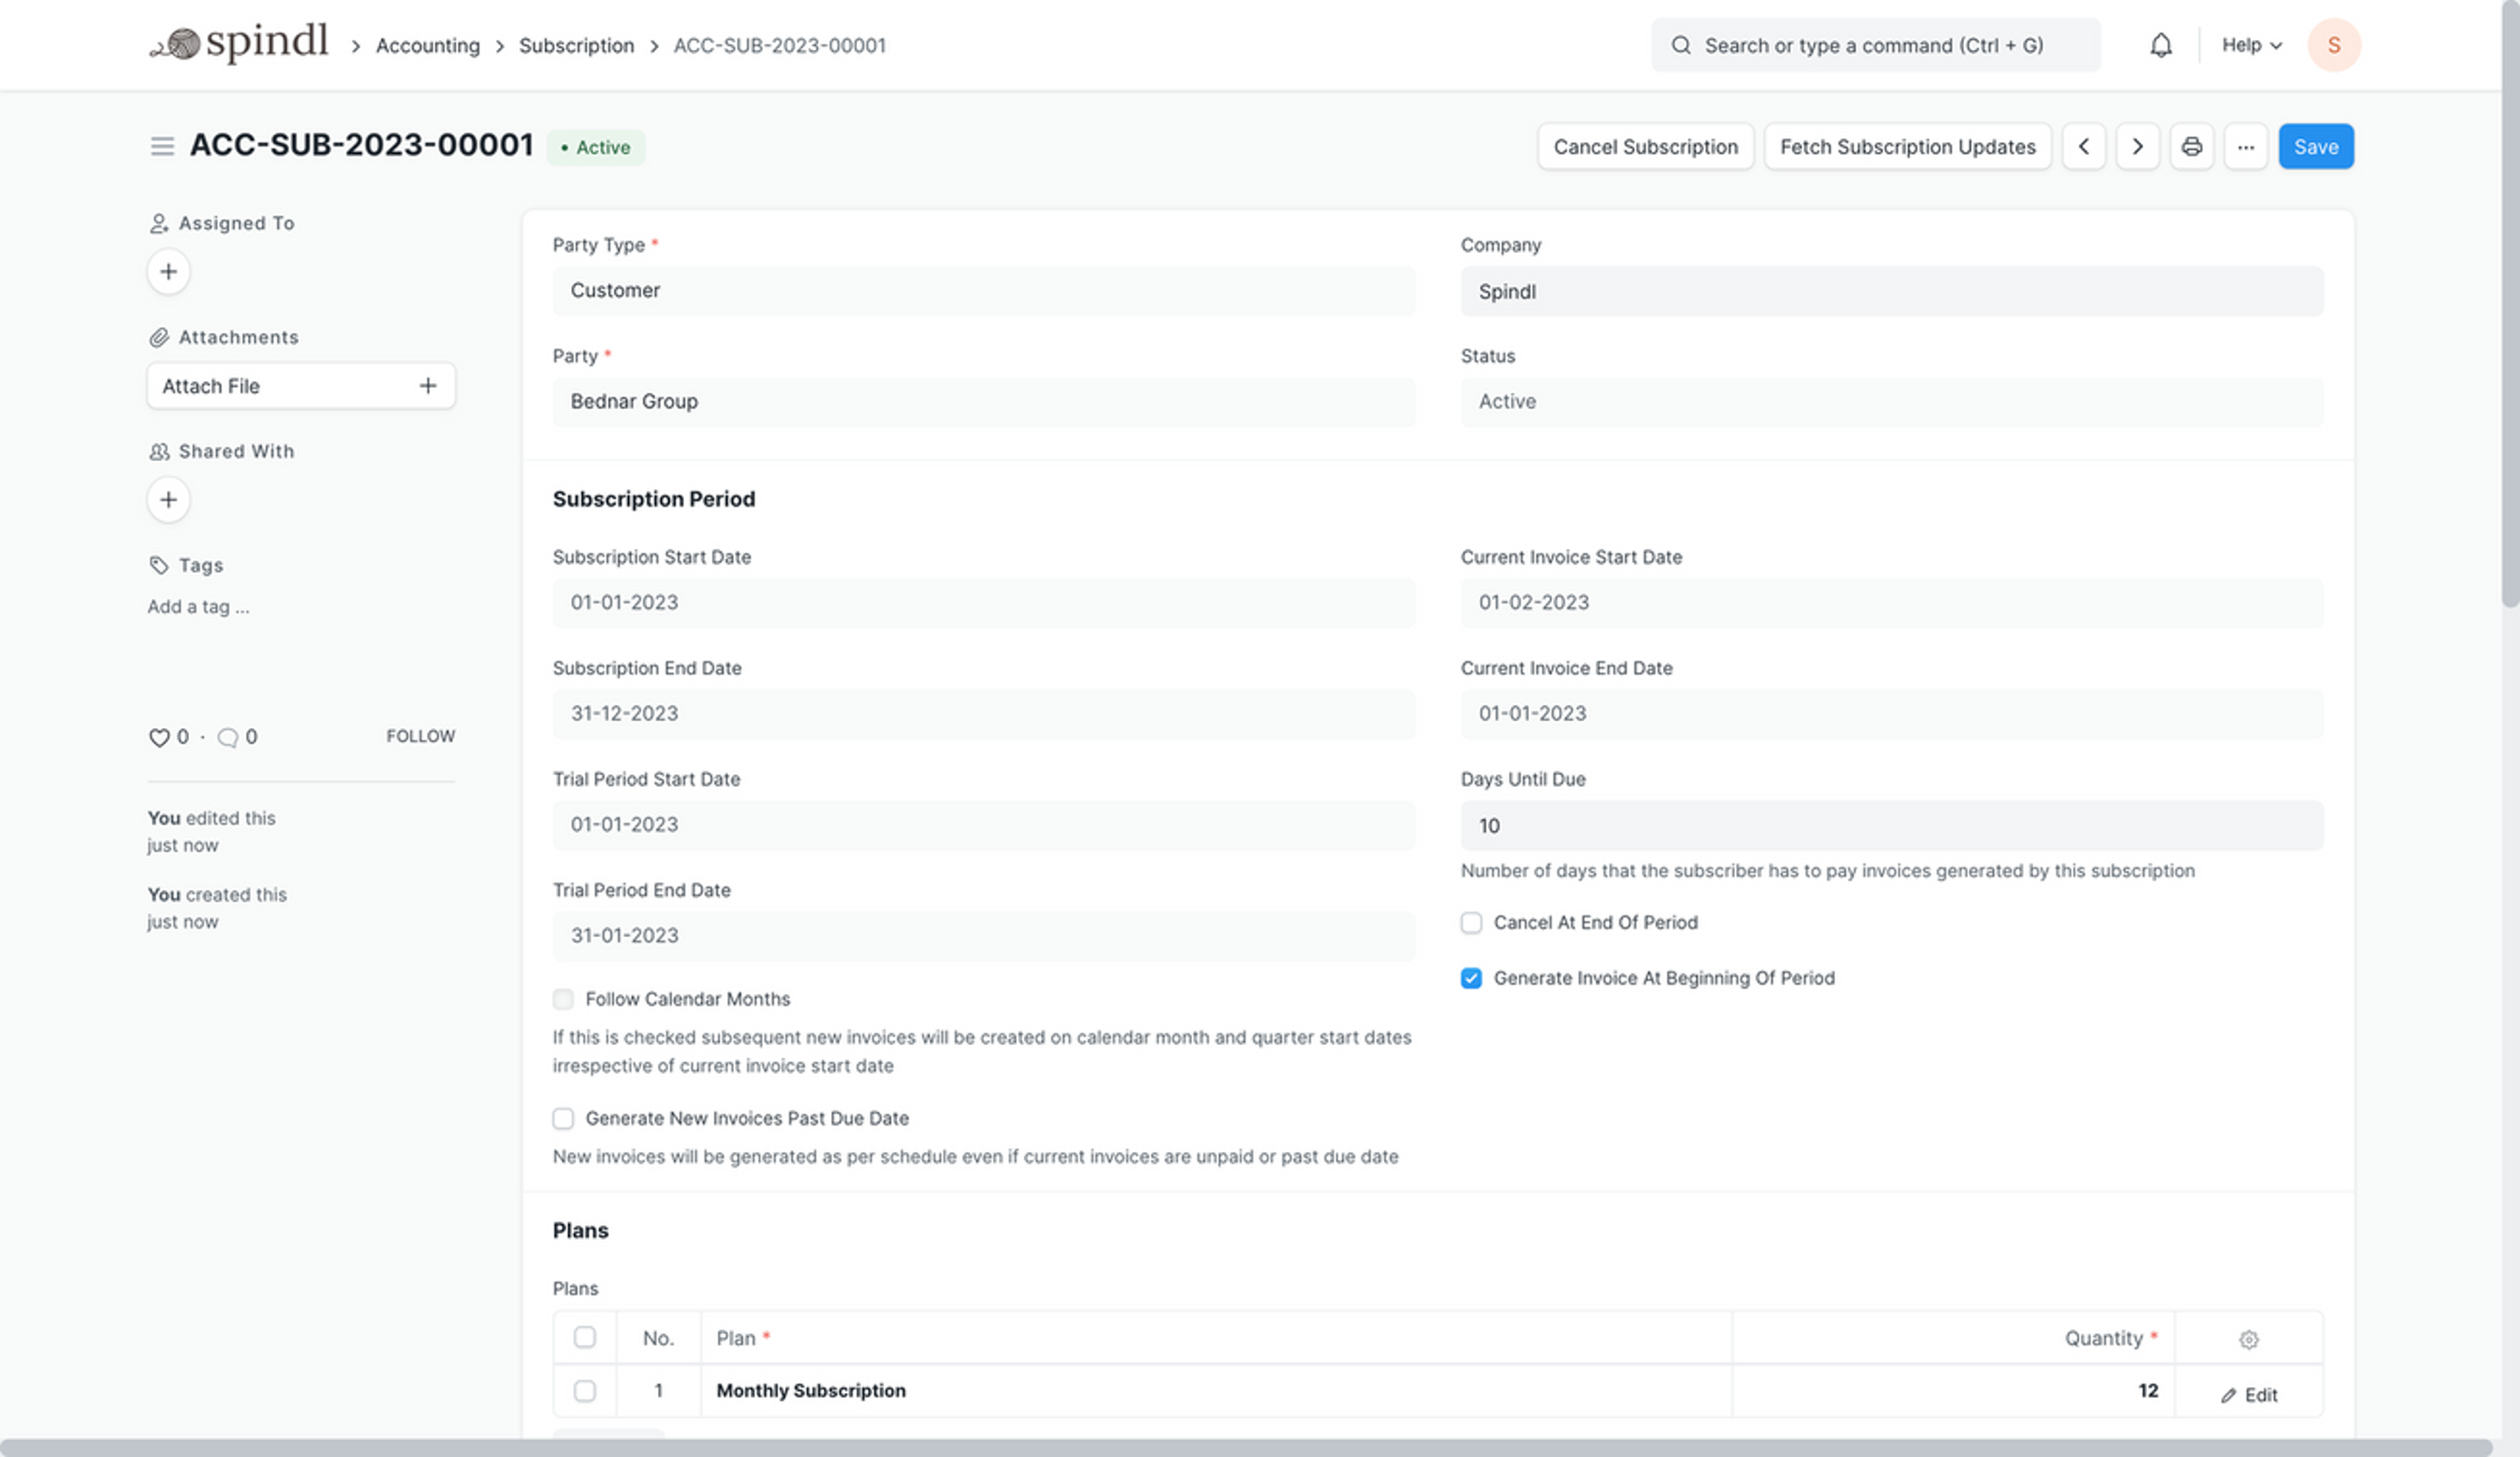Navigate to Accounting breadcrumb
The image size is (2520, 1457).
pyautogui.click(x=427, y=45)
